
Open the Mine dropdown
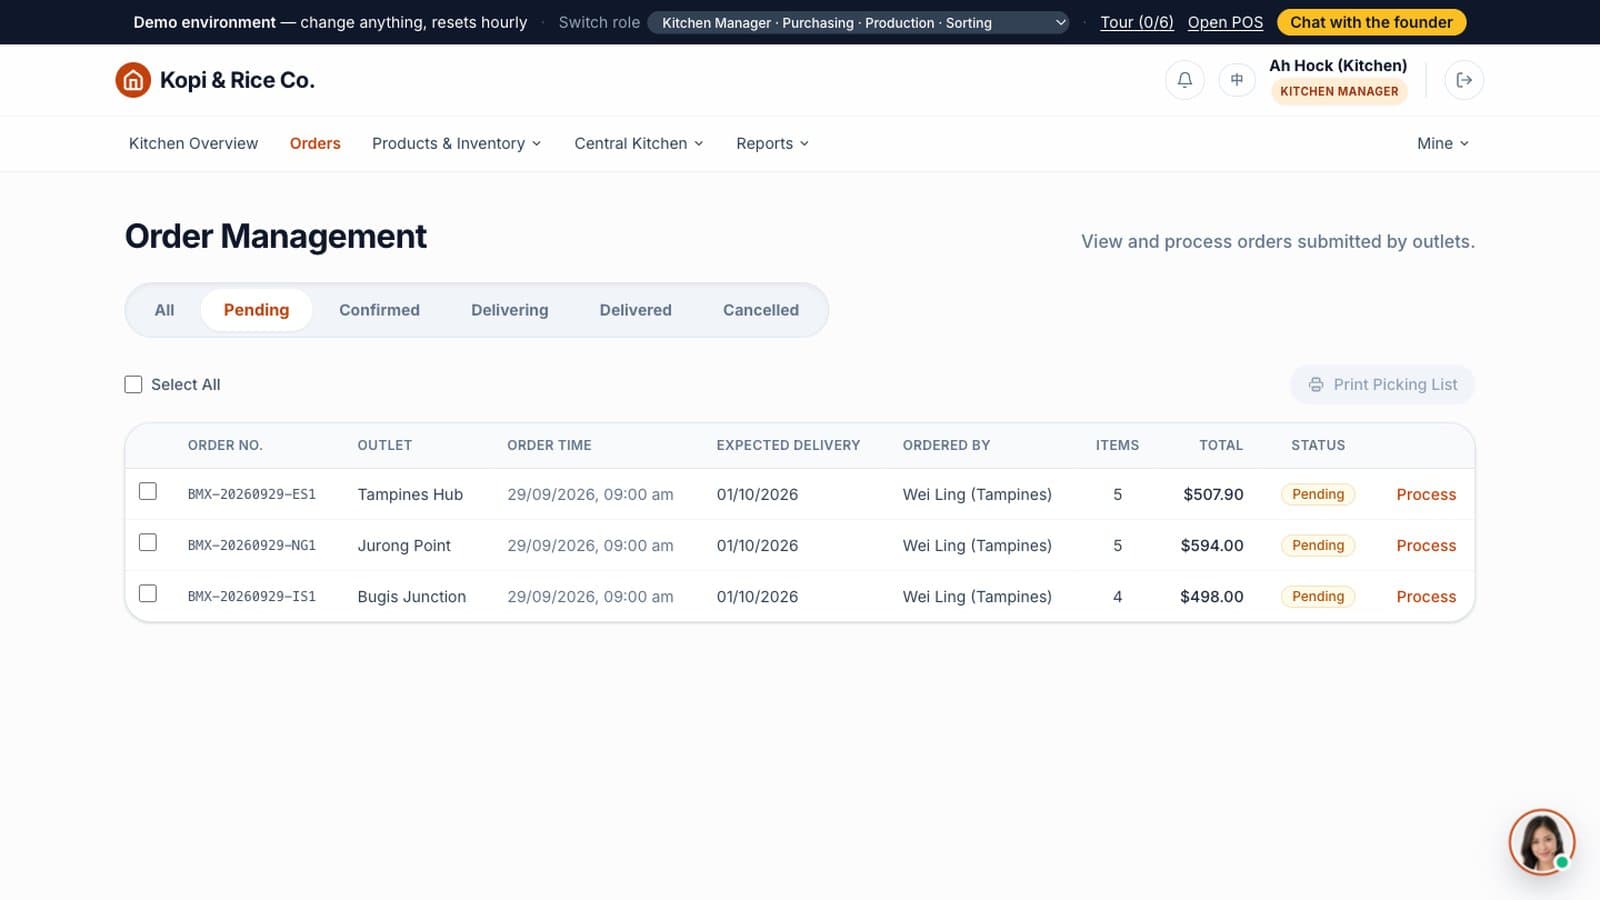[x=1443, y=144]
